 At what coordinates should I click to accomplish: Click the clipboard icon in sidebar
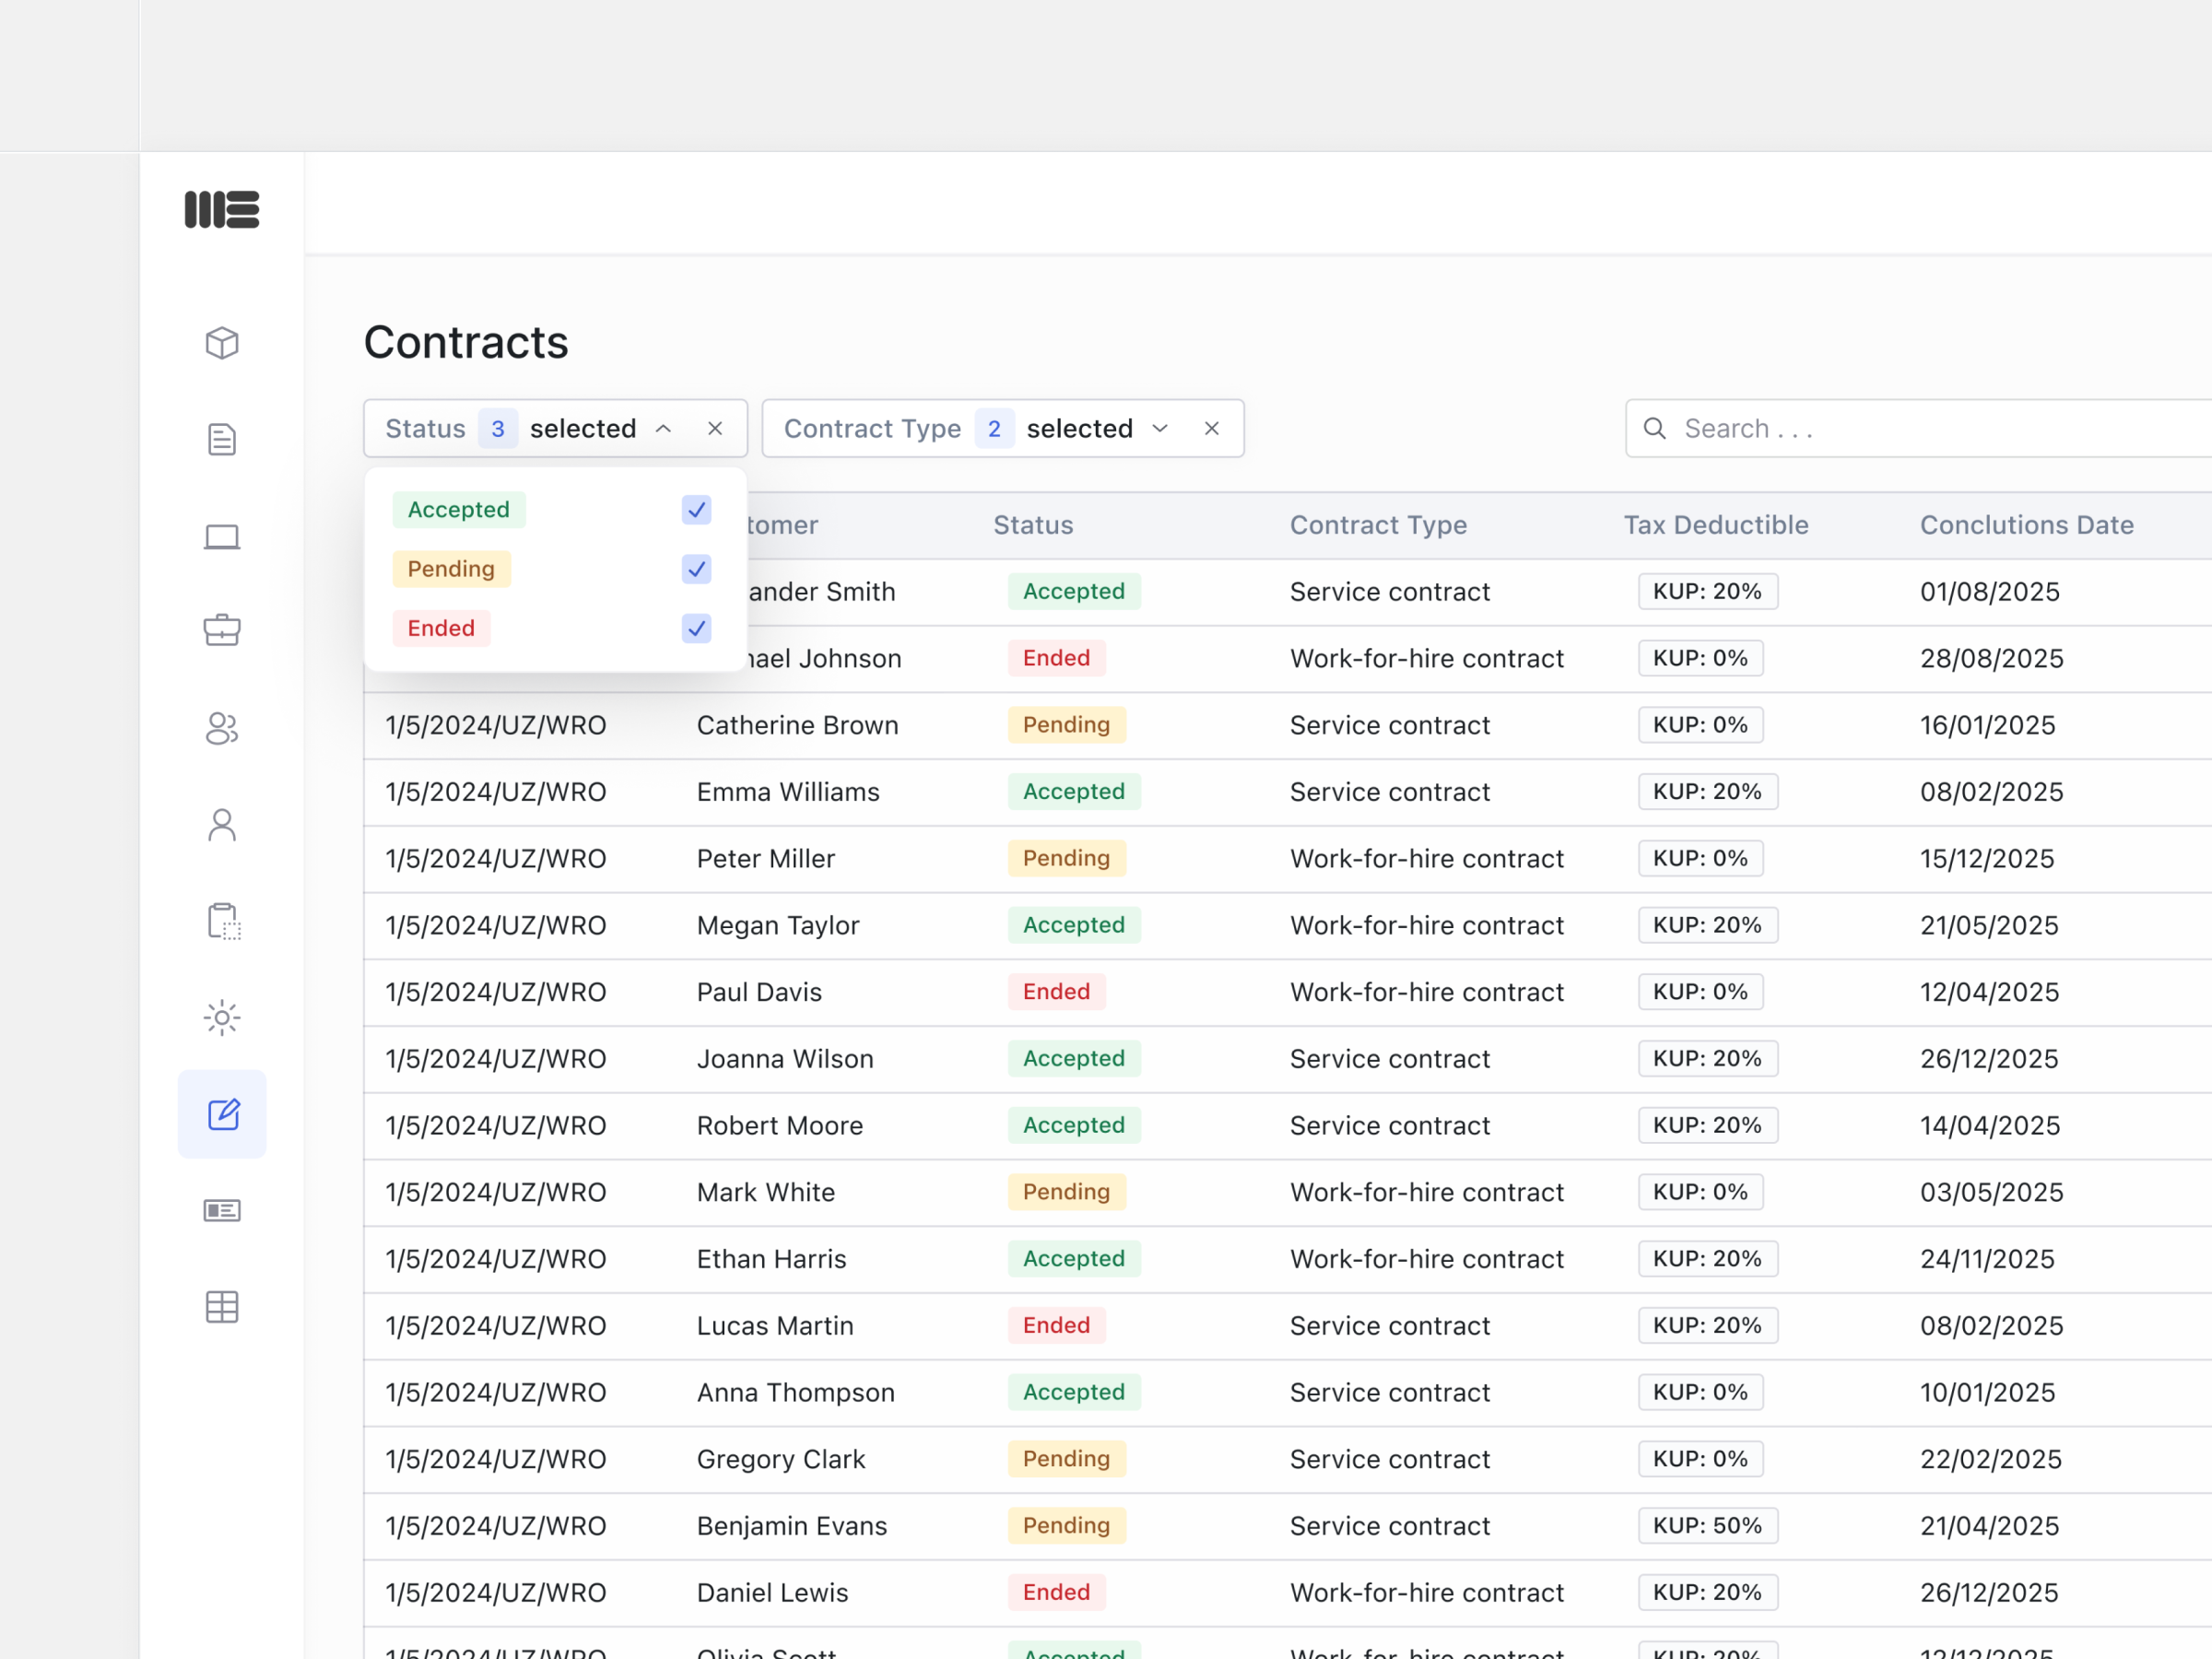(223, 921)
